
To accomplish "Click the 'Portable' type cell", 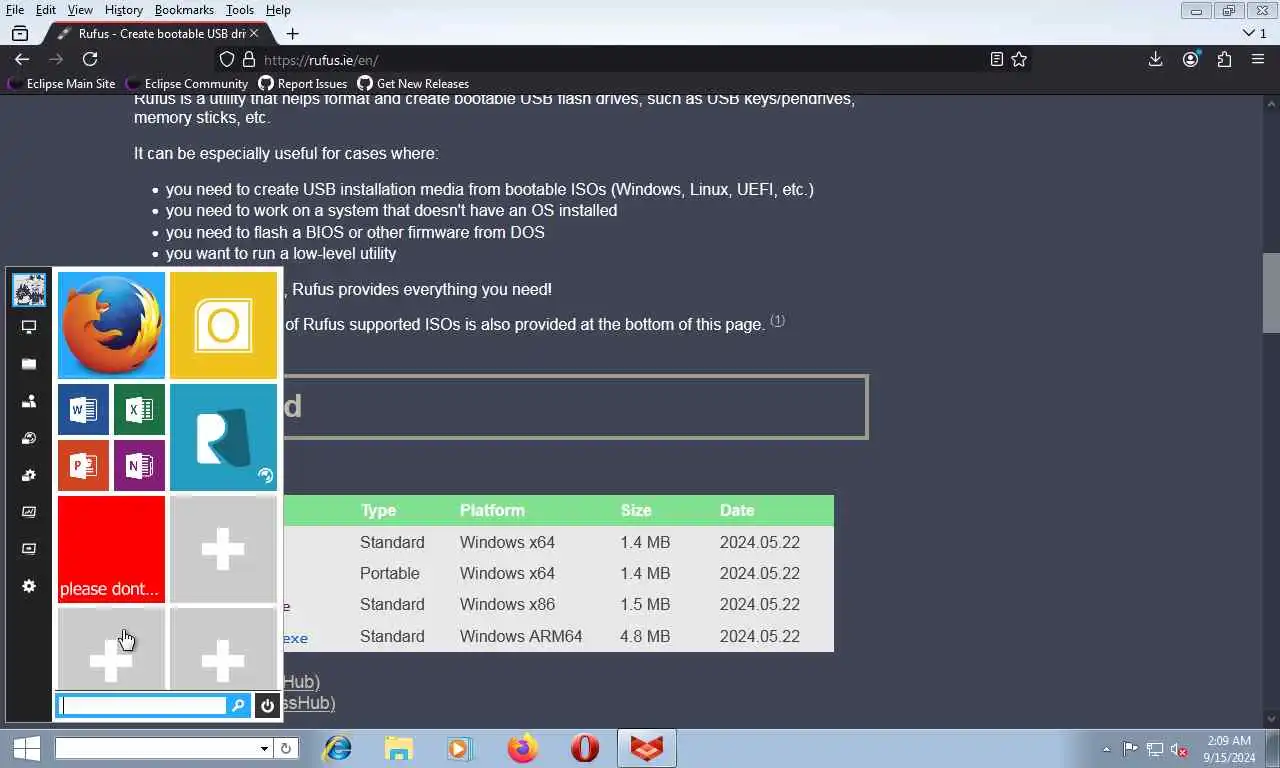I will click(x=390, y=573).
